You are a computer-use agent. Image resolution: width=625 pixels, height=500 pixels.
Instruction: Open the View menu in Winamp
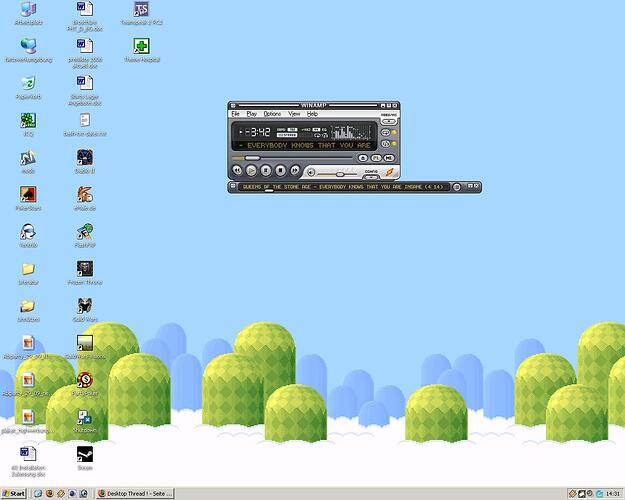tap(294, 114)
